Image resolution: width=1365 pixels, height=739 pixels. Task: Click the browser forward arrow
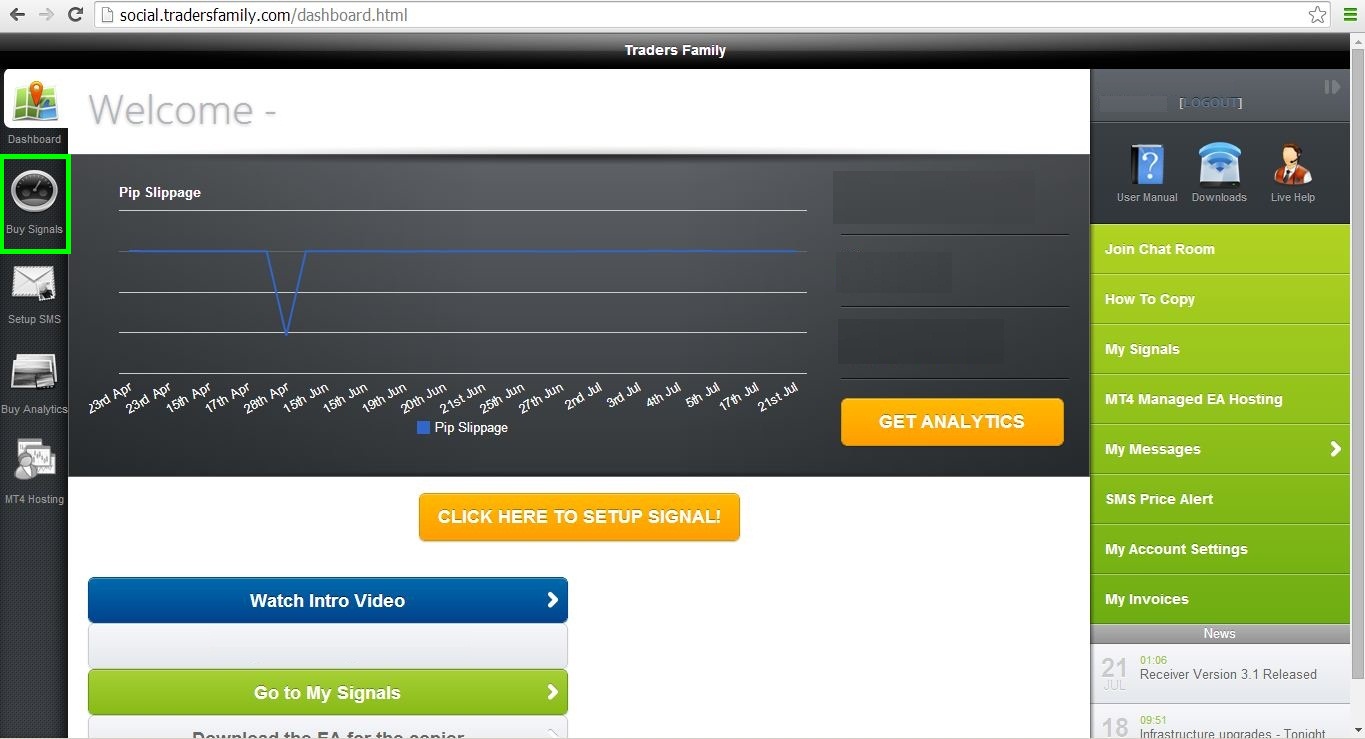click(46, 15)
